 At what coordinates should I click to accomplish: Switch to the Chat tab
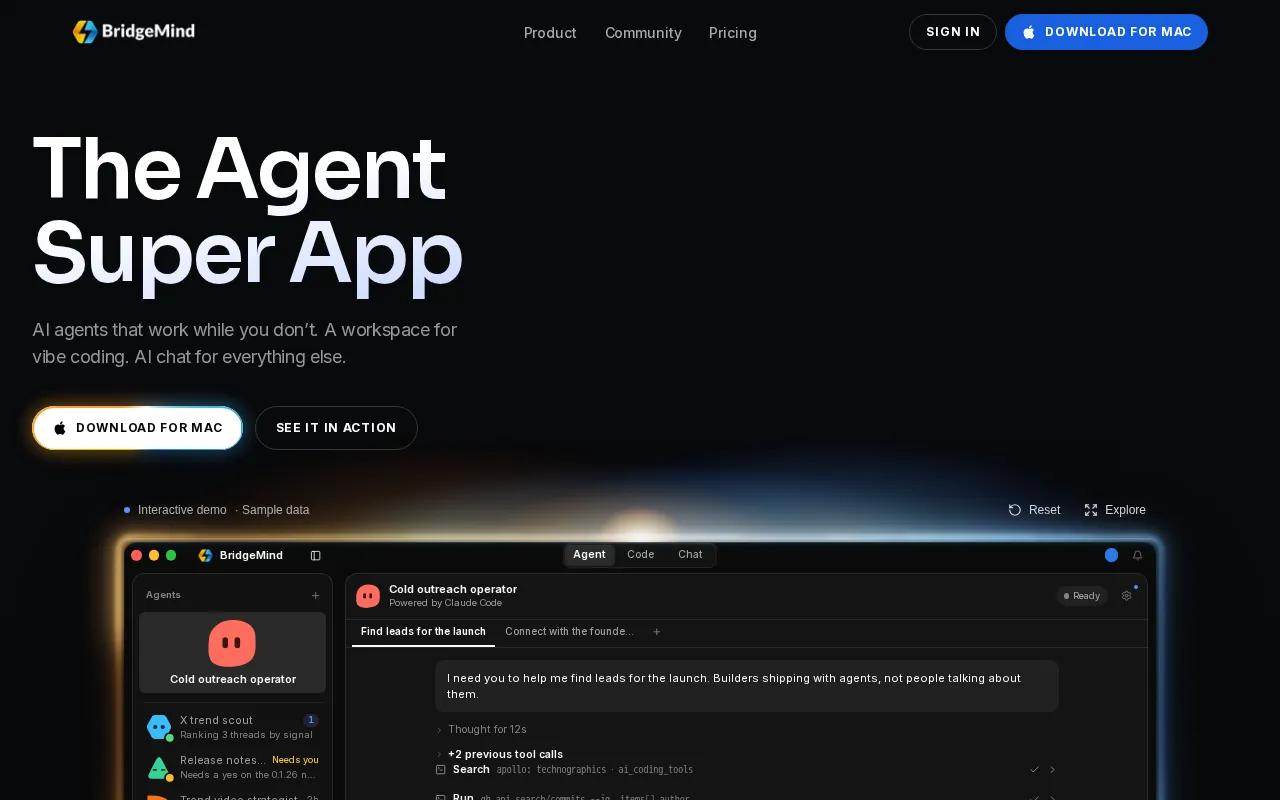[690, 555]
